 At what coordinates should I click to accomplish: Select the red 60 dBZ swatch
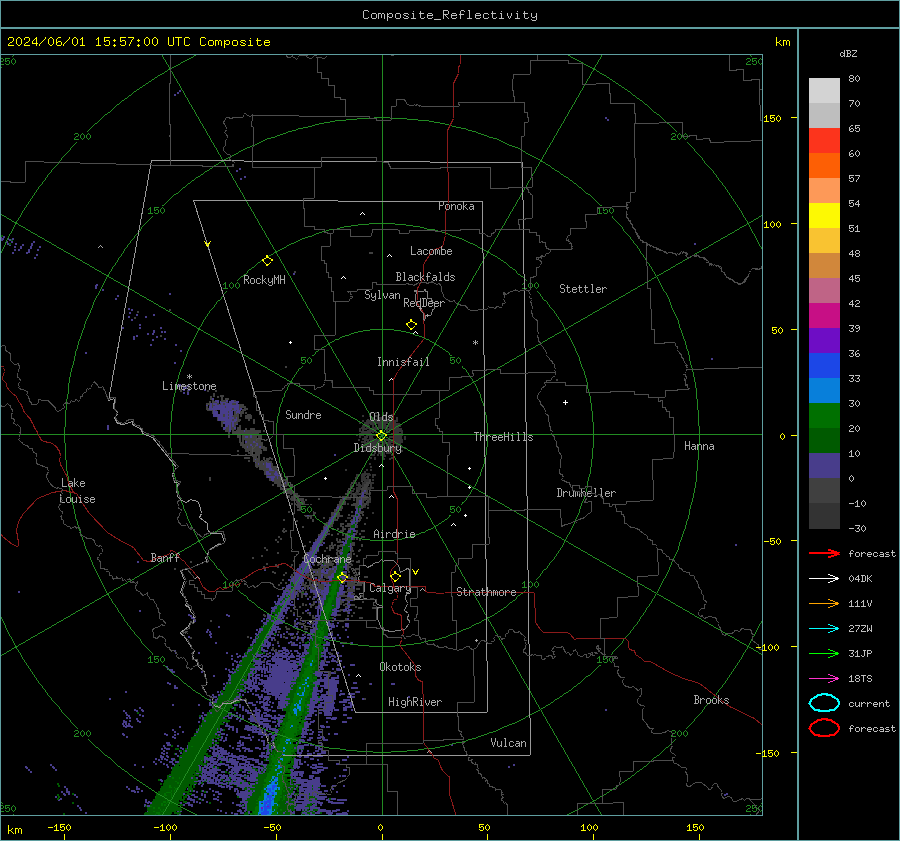pyautogui.click(x=824, y=141)
